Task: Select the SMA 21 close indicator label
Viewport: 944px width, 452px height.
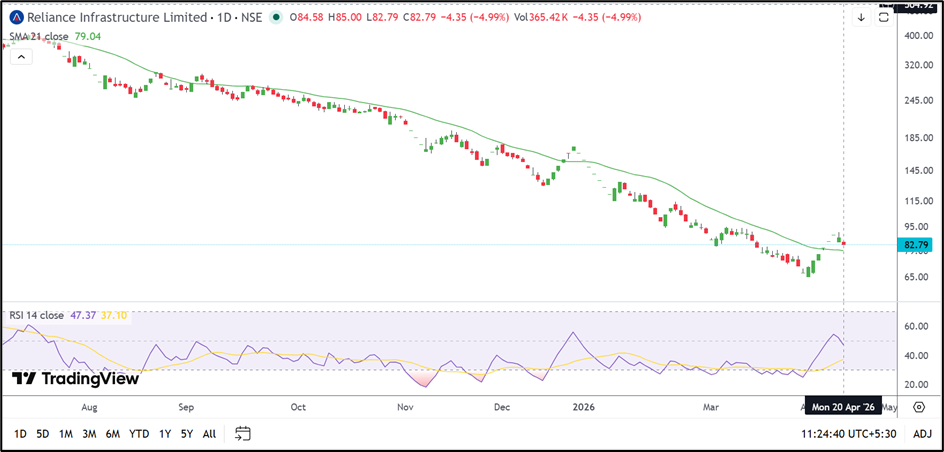Action: 40,36
